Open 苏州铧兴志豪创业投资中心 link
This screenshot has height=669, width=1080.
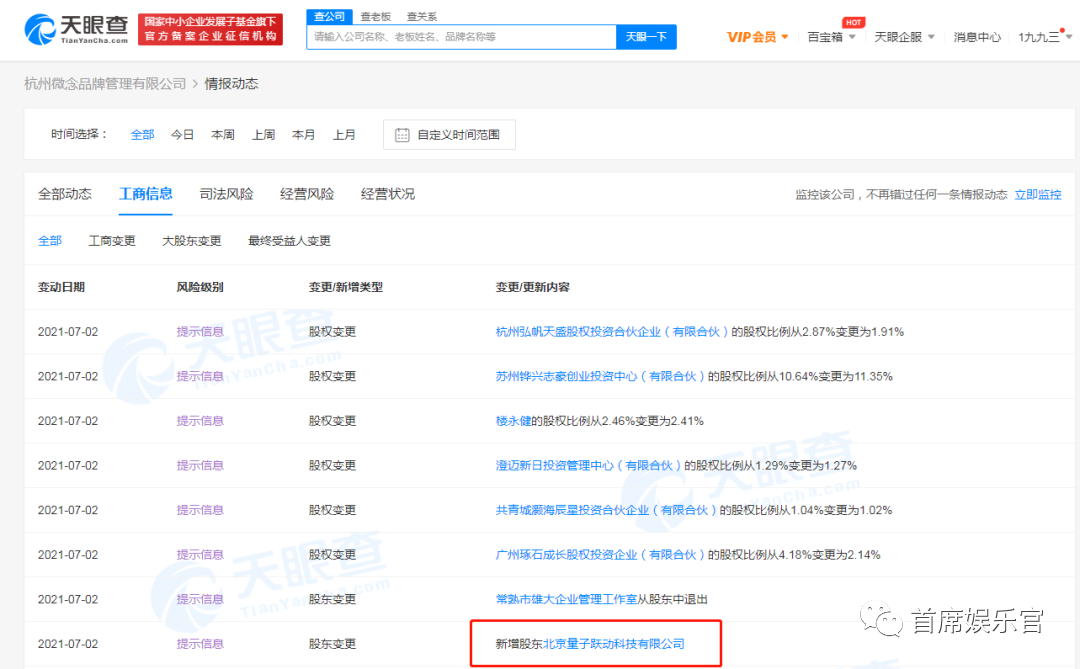pos(600,377)
